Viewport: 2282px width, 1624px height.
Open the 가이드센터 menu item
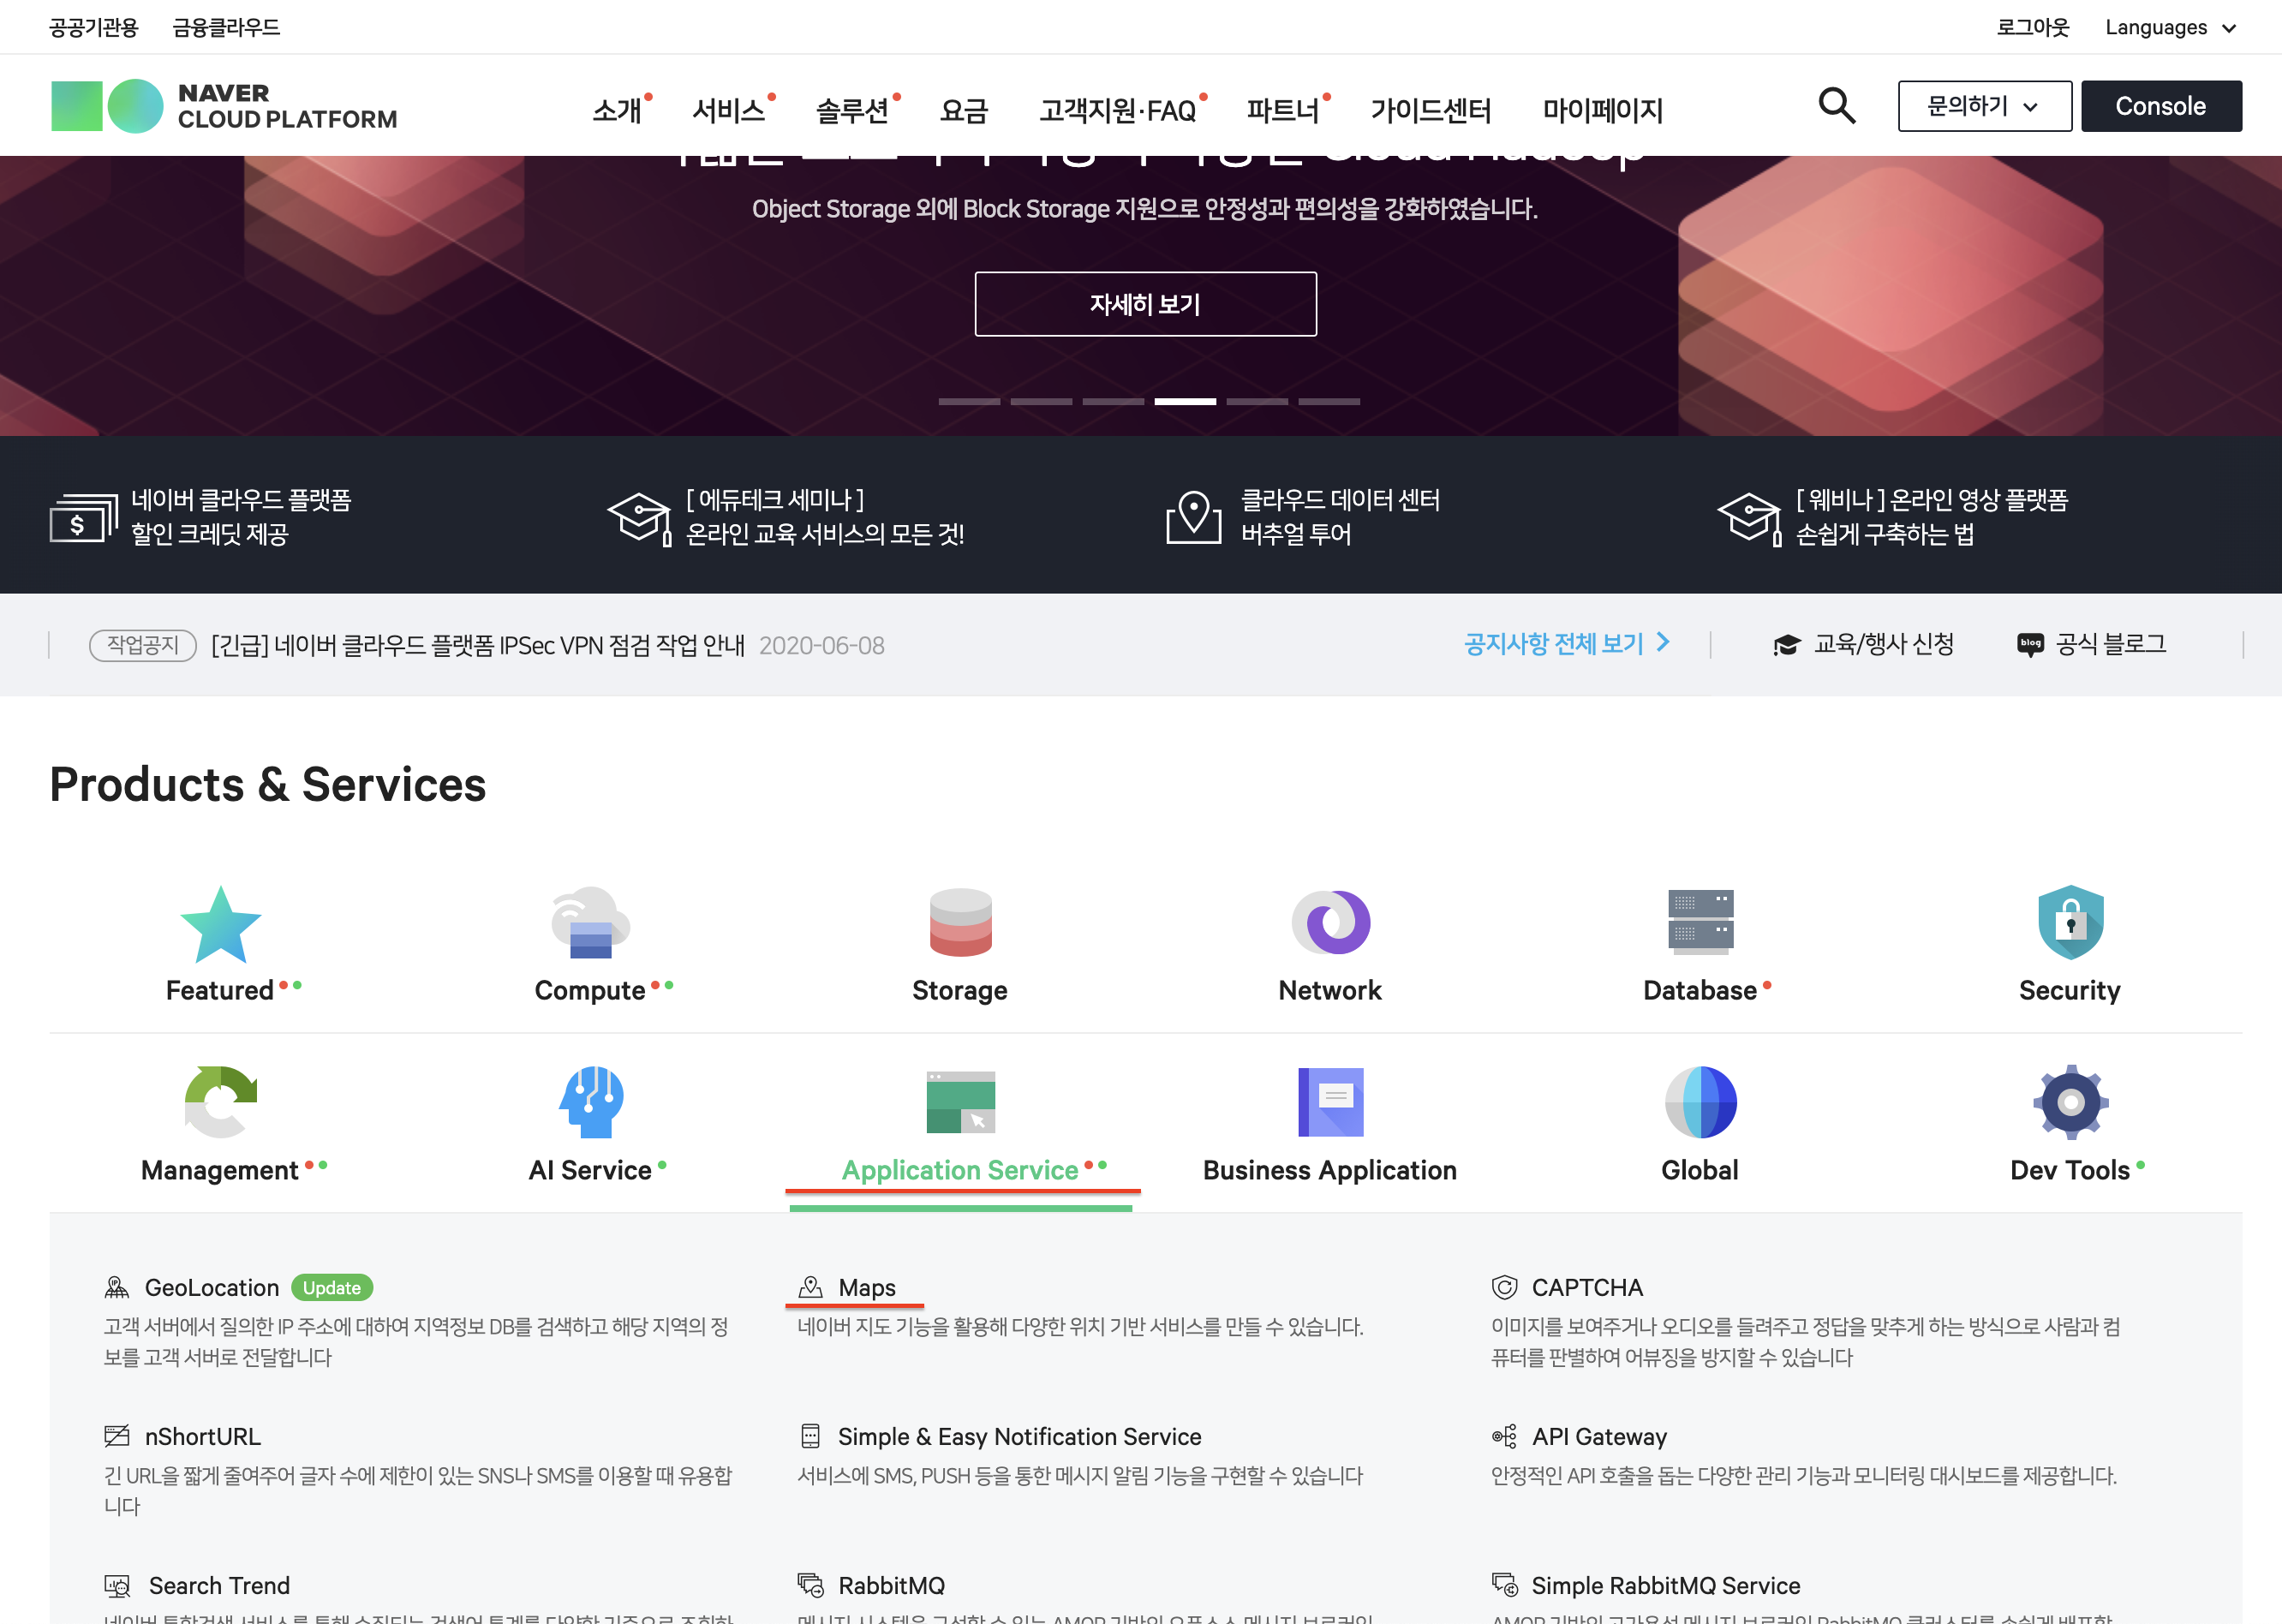point(1430,110)
